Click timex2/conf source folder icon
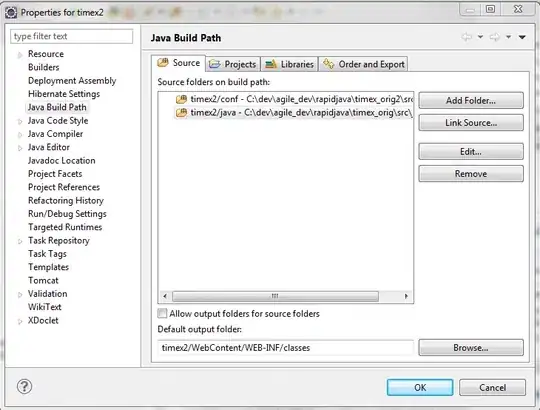The height and width of the screenshot is (410, 540). click(181, 99)
